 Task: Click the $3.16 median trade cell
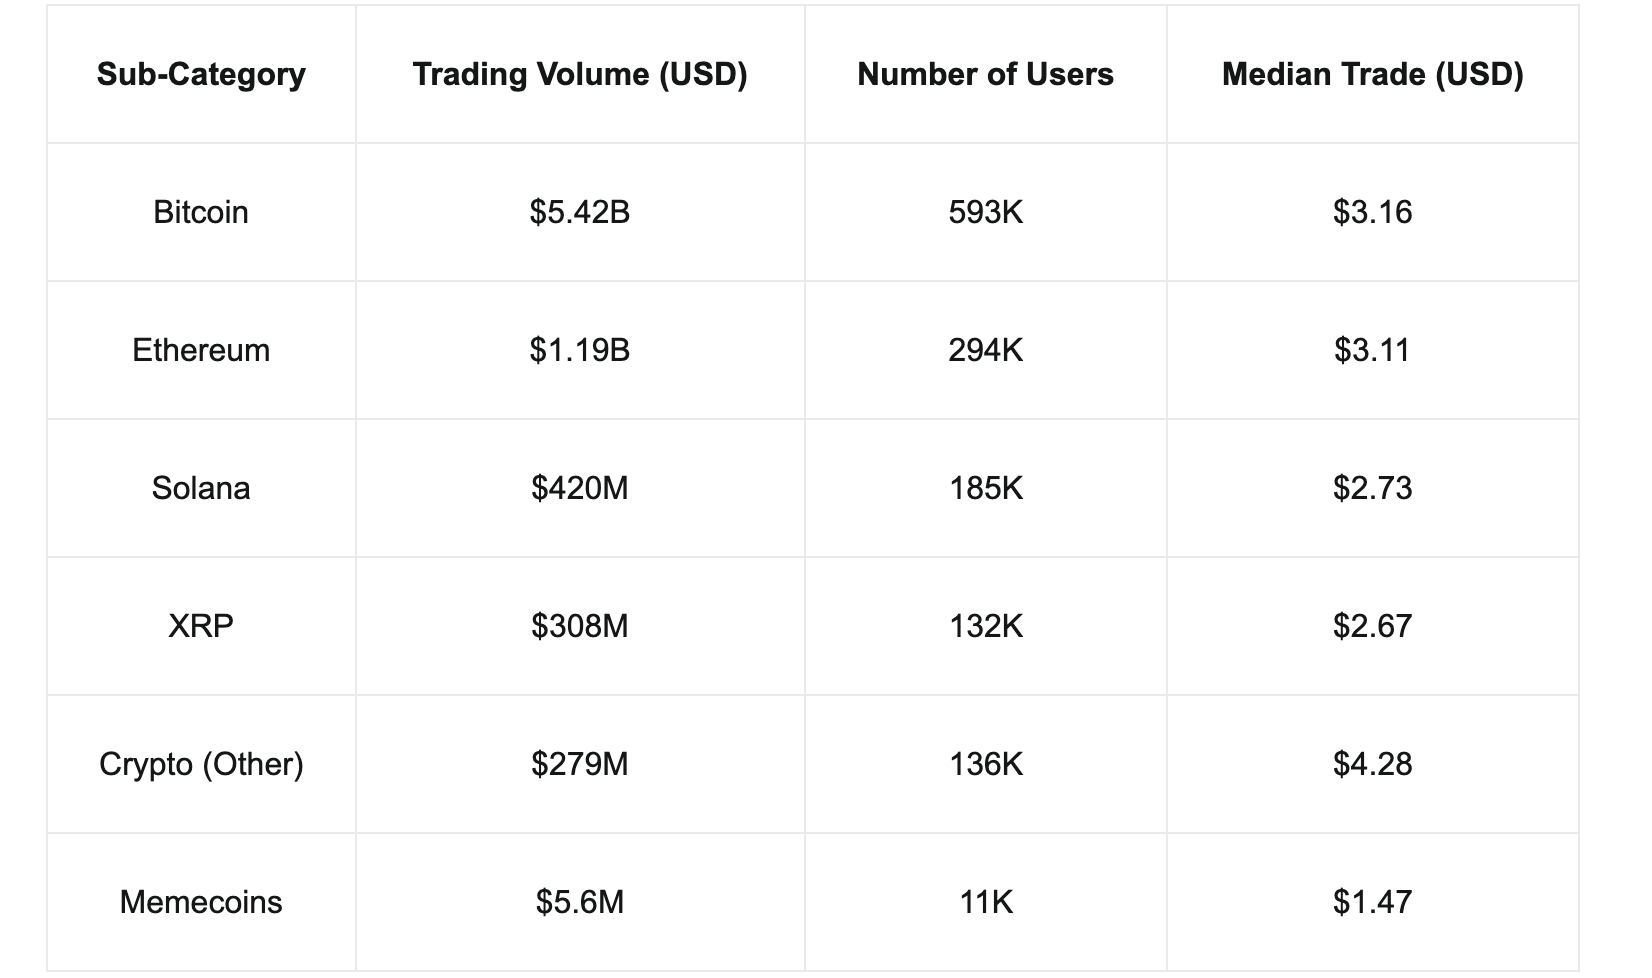pyautogui.click(x=1372, y=212)
